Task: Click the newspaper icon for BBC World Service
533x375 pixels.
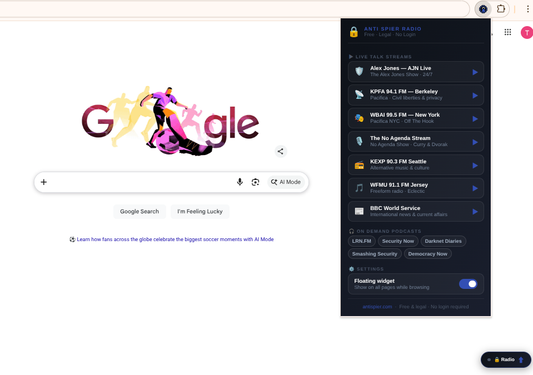Action: [x=359, y=211]
